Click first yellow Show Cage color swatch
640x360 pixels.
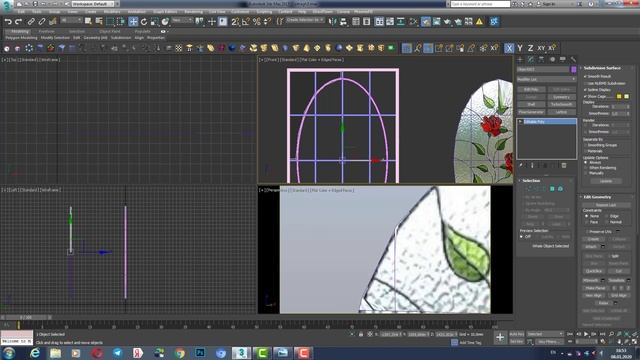click(619, 96)
